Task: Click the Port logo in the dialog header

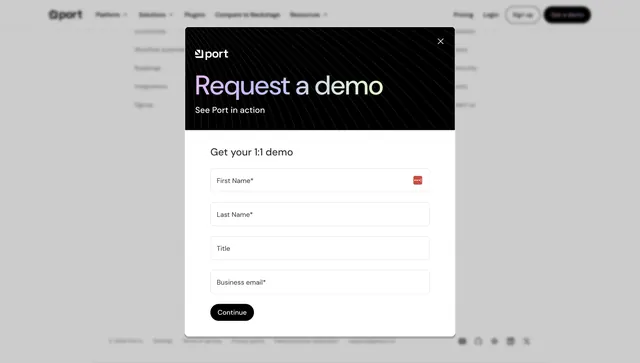Action: click(211, 54)
